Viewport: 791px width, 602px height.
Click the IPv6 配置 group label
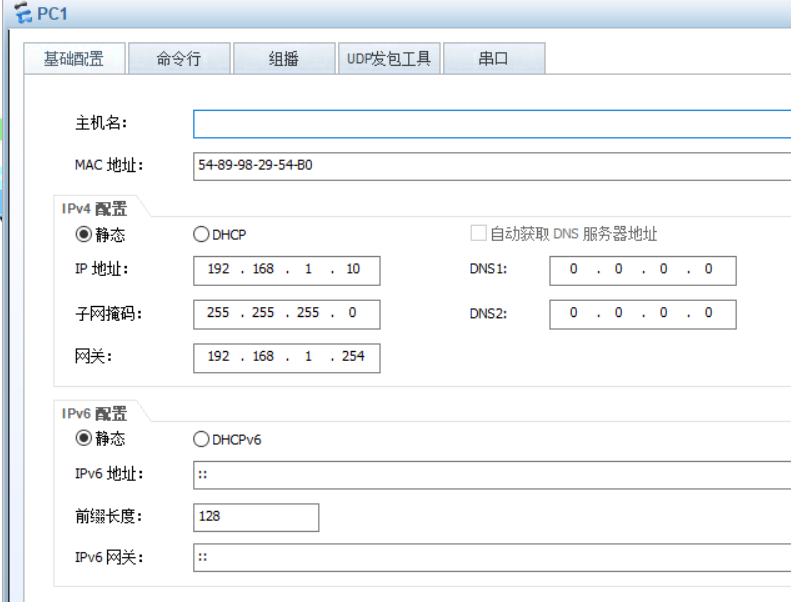pyautogui.click(x=94, y=413)
